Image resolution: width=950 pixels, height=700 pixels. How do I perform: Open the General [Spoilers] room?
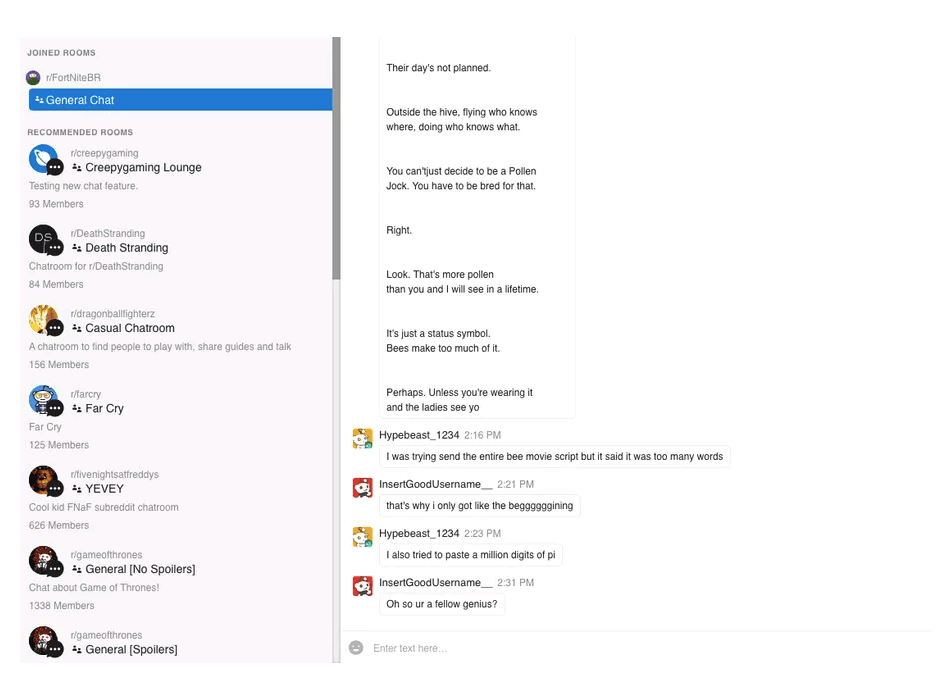[131, 650]
